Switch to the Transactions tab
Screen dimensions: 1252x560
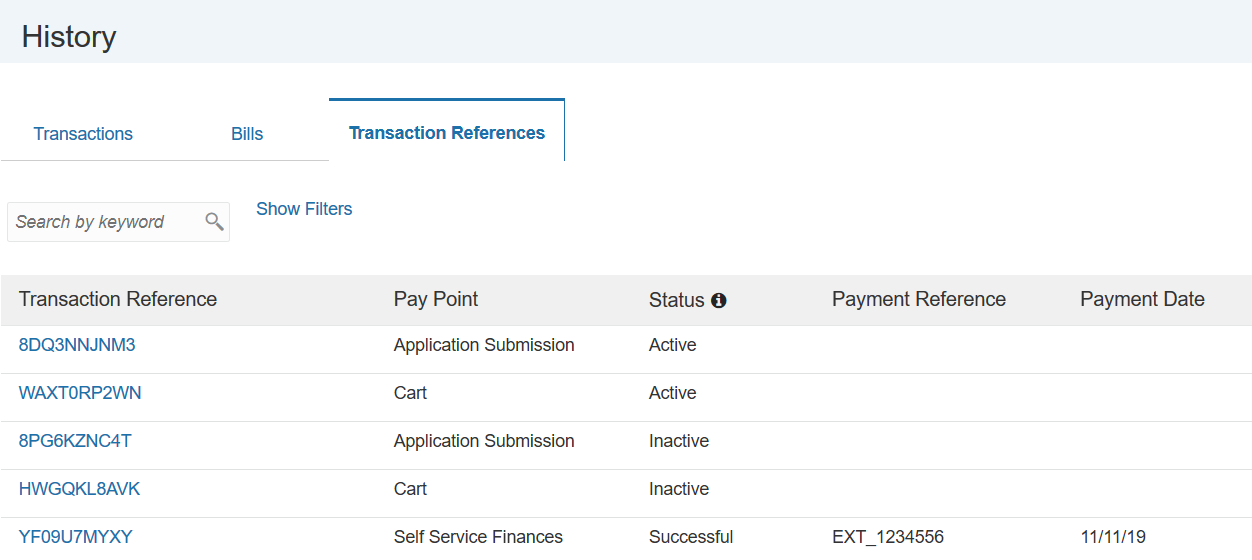(83, 134)
